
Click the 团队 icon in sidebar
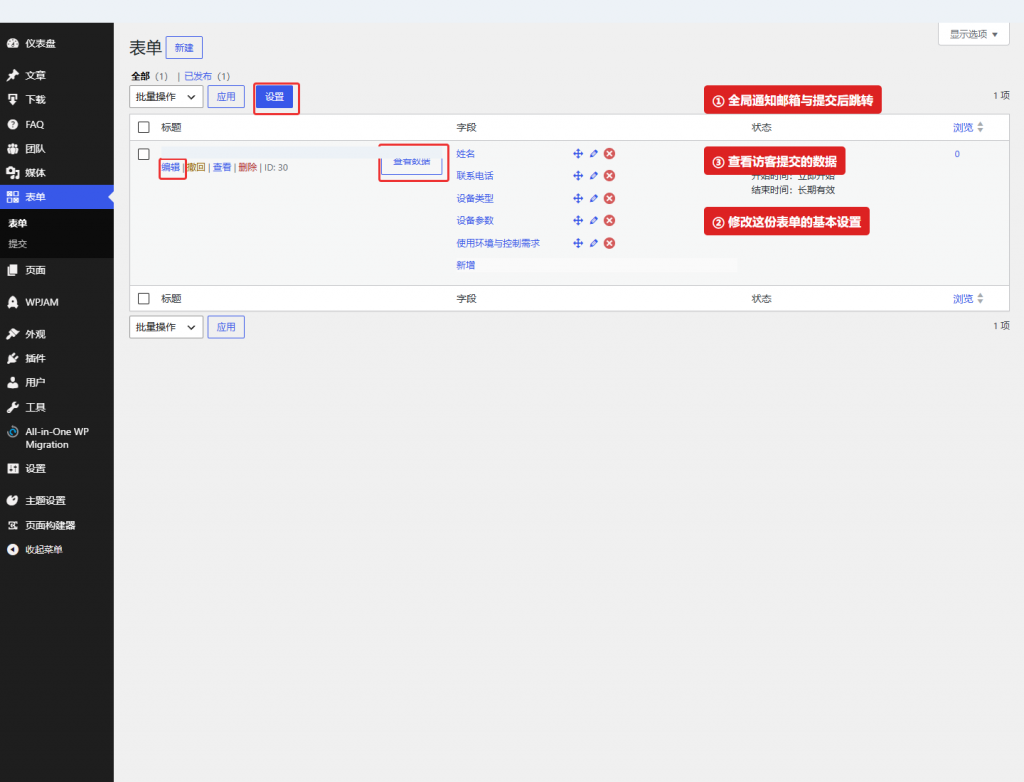point(12,148)
